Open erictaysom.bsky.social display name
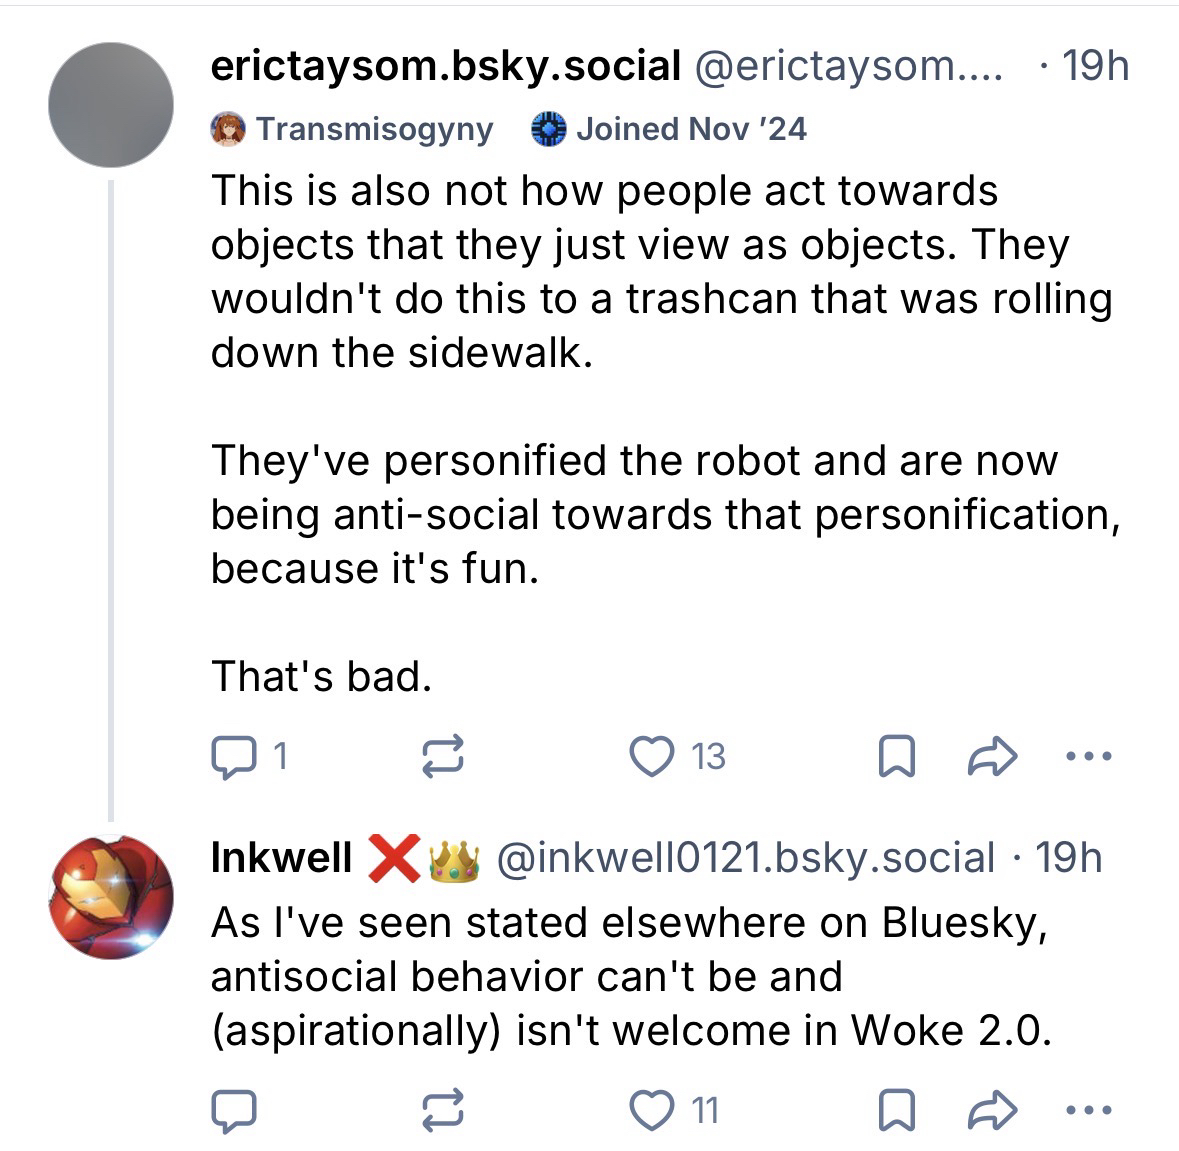The height and width of the screenshot is (1151, 1179). [x=445, y=66]
